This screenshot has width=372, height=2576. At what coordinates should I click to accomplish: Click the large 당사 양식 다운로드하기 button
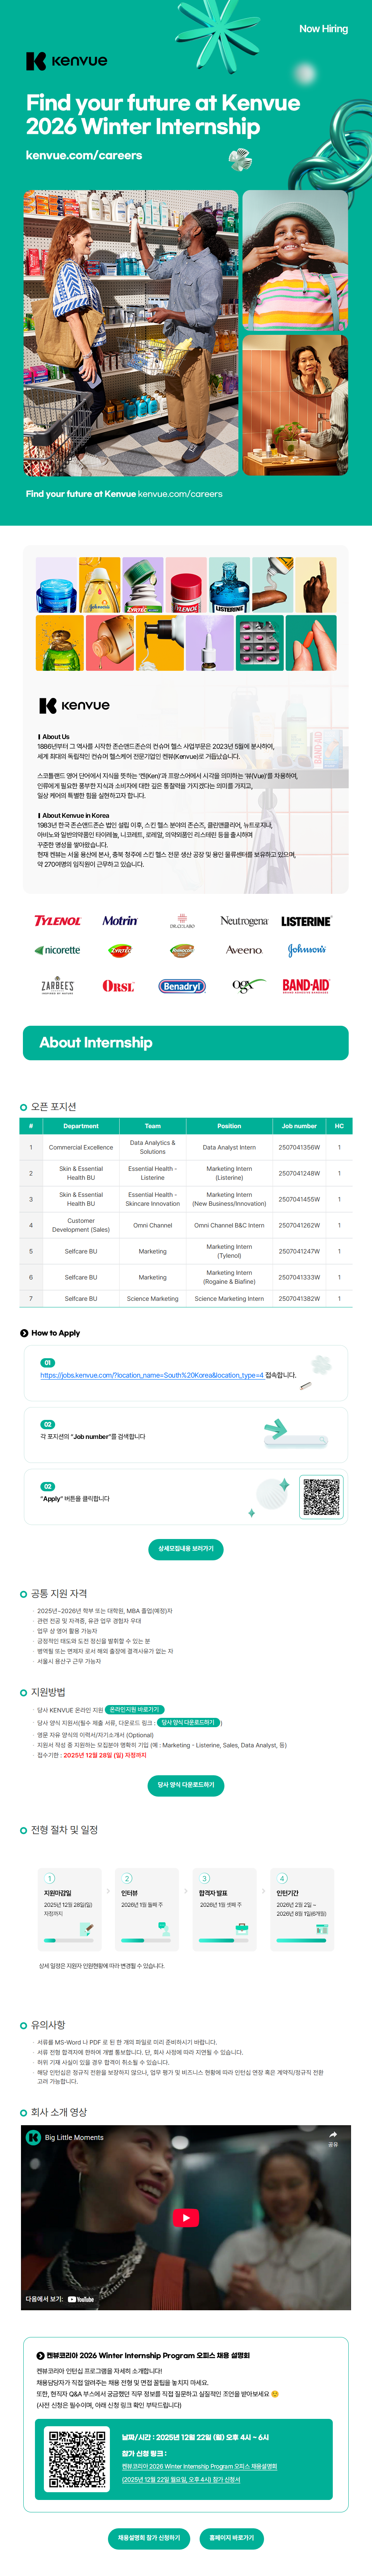[x=186, y=1785]
